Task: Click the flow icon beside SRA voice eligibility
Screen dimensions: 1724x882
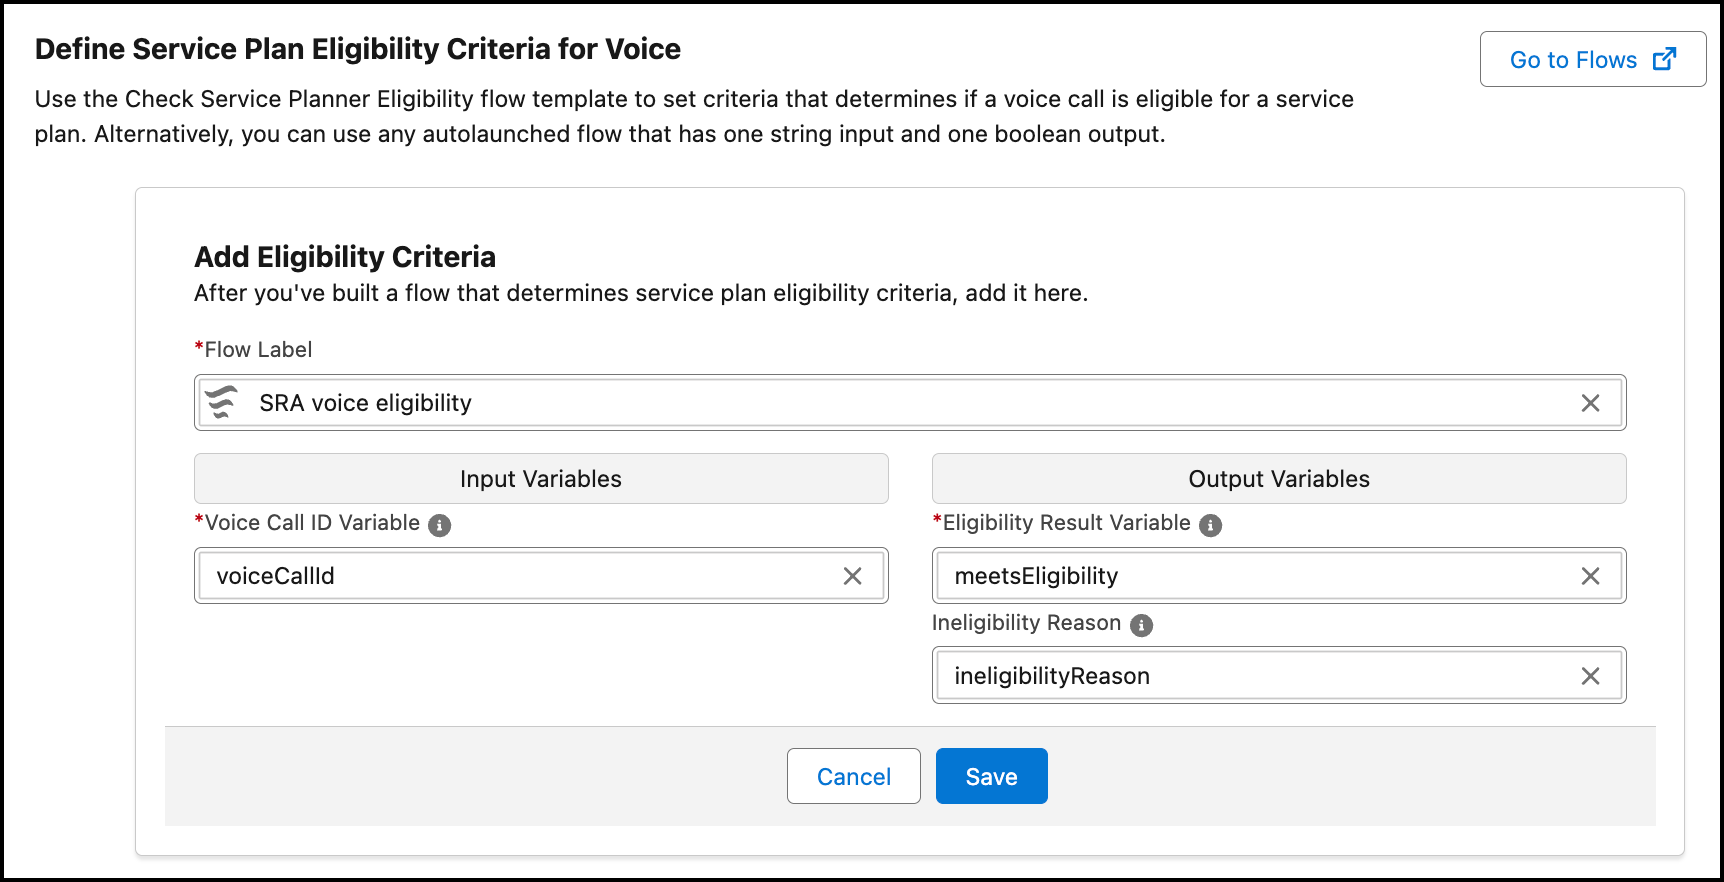Action: coord(221,402)
